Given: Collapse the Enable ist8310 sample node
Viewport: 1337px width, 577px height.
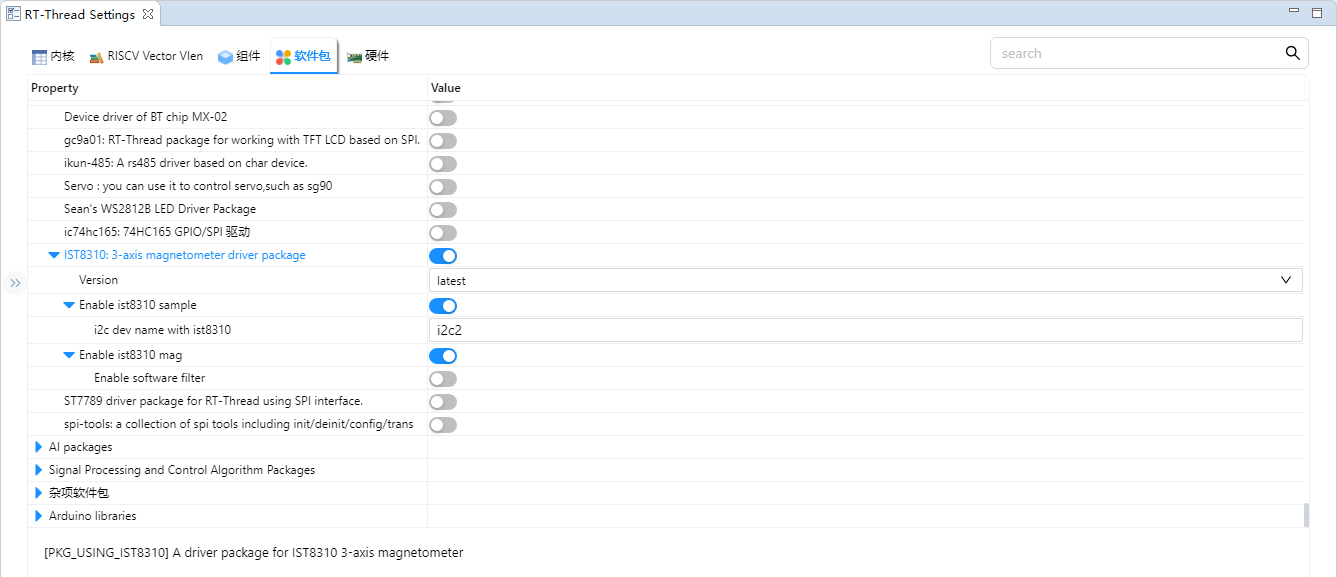Looking at the screenshot, I should click(x=69, y=305).
